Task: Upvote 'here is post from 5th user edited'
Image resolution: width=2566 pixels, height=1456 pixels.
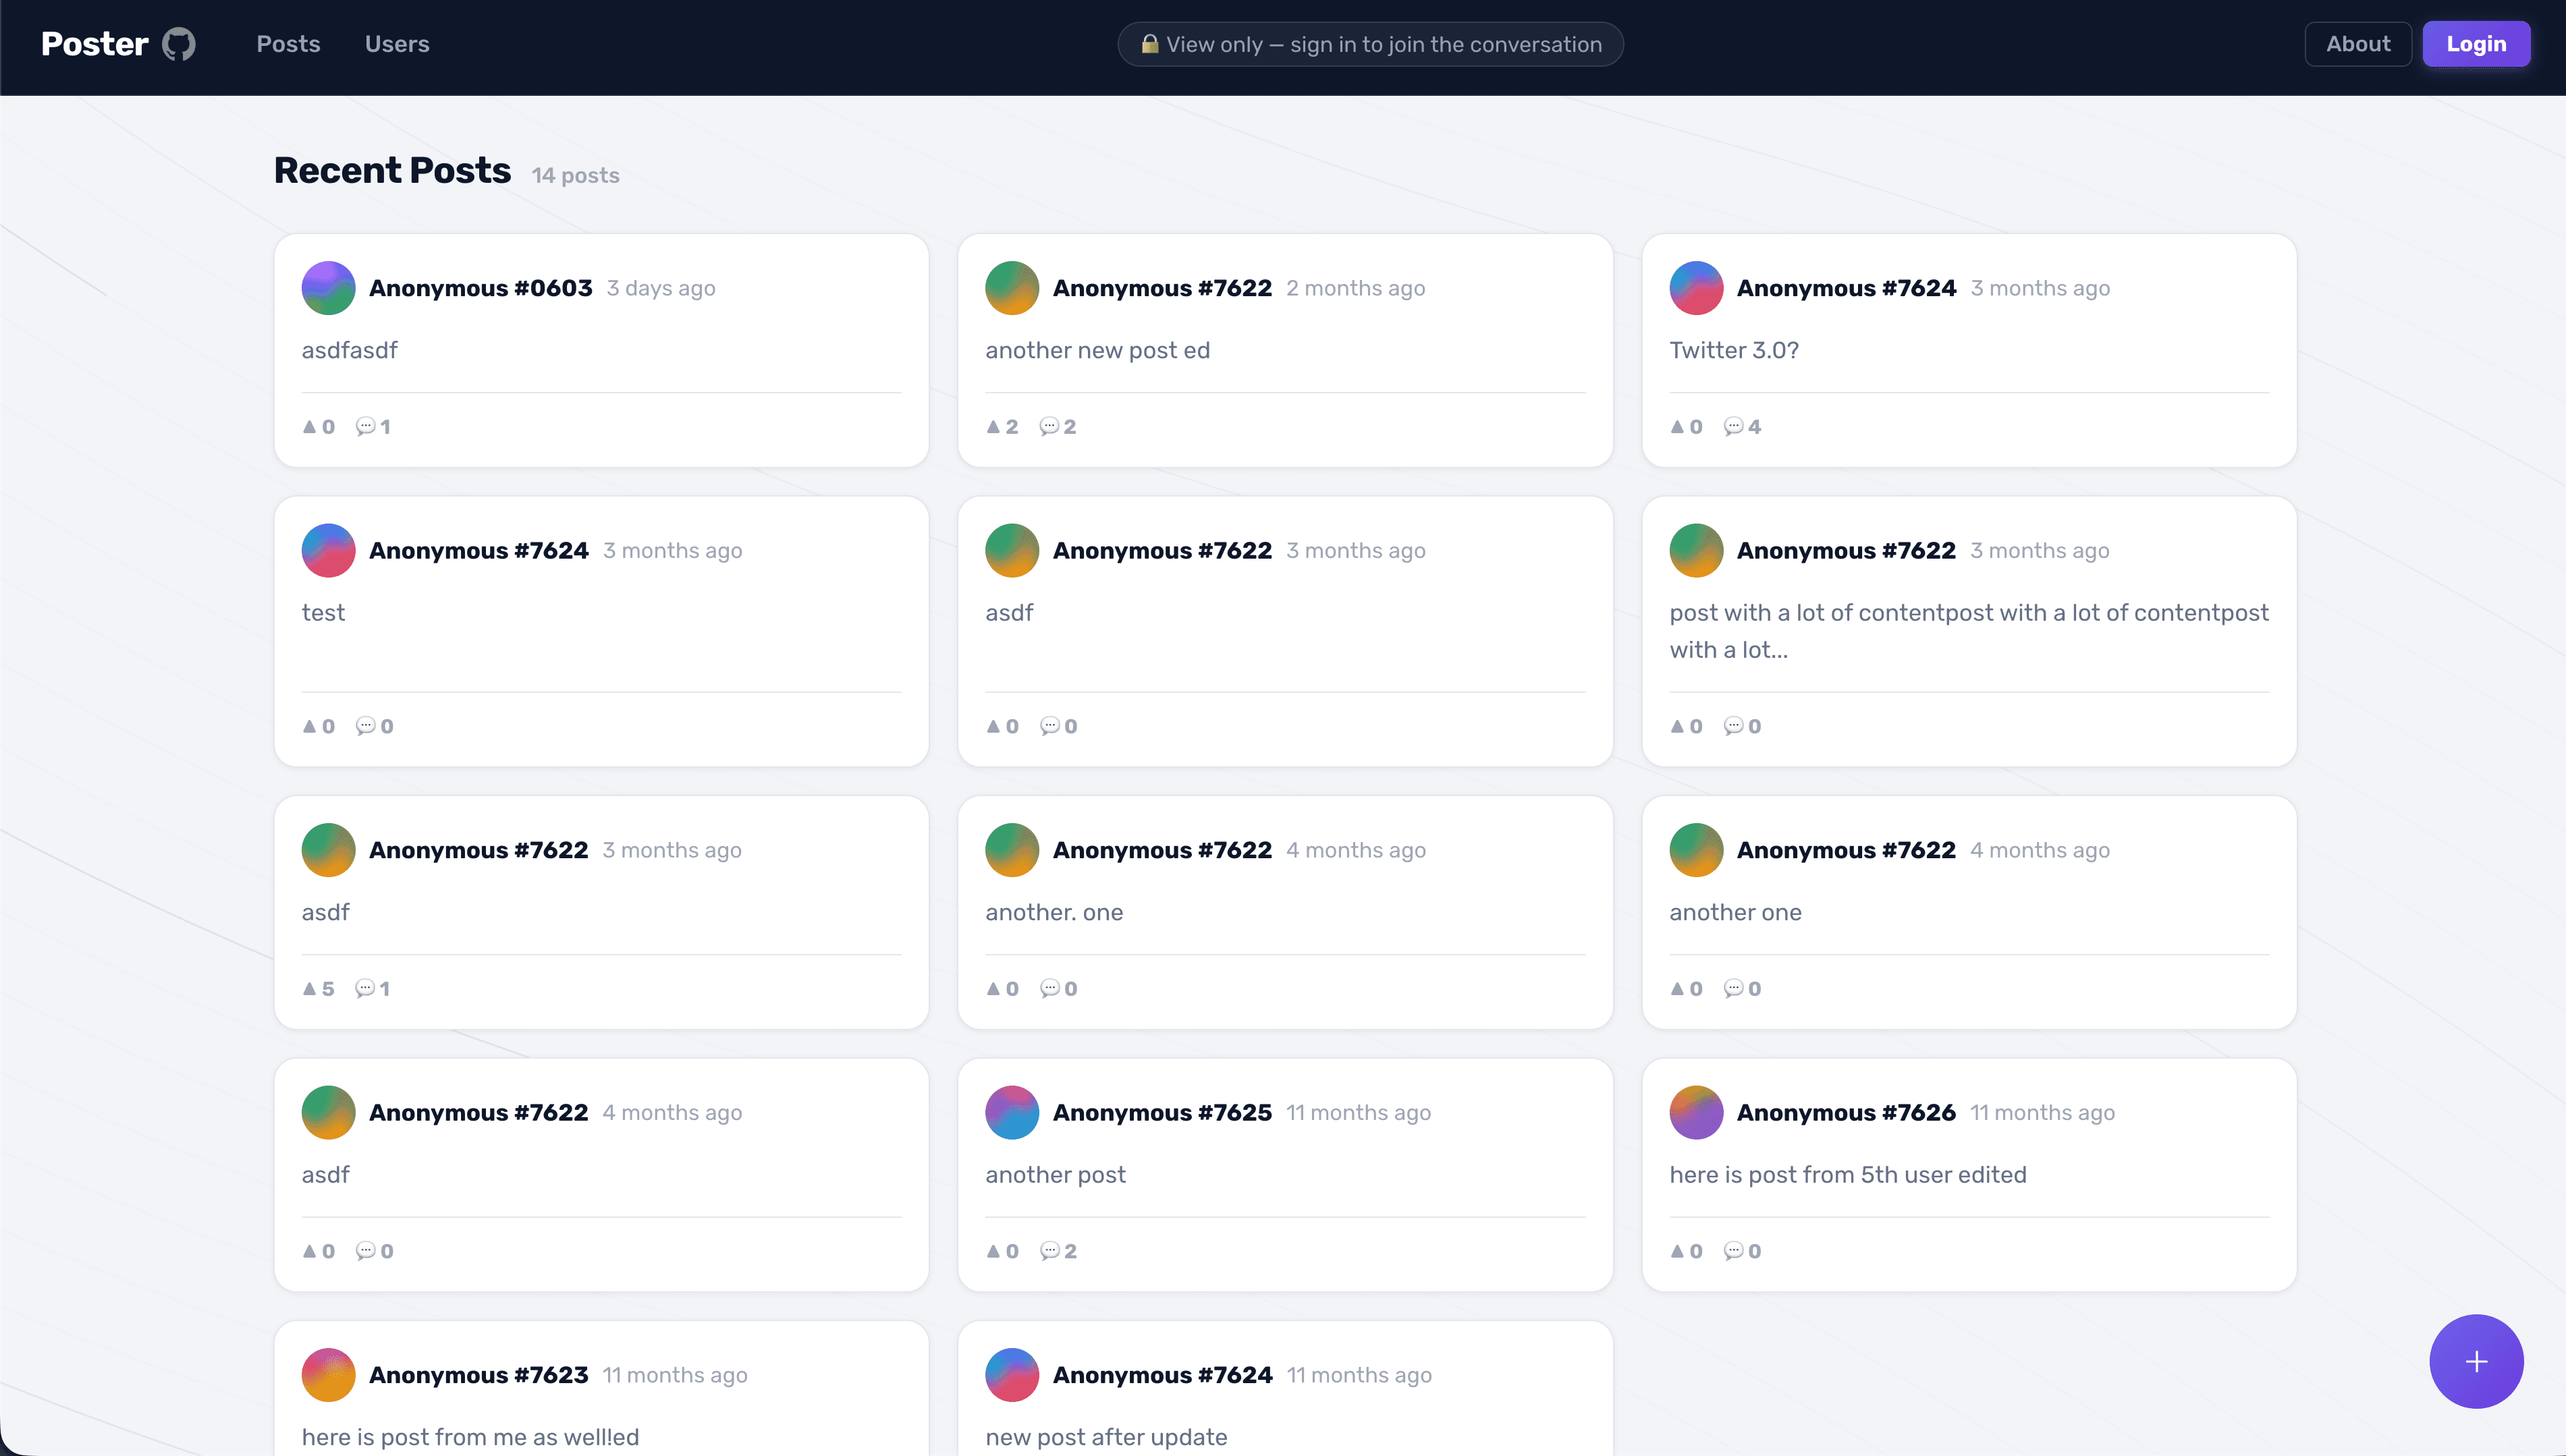Action: [x=1686, y=1251]
